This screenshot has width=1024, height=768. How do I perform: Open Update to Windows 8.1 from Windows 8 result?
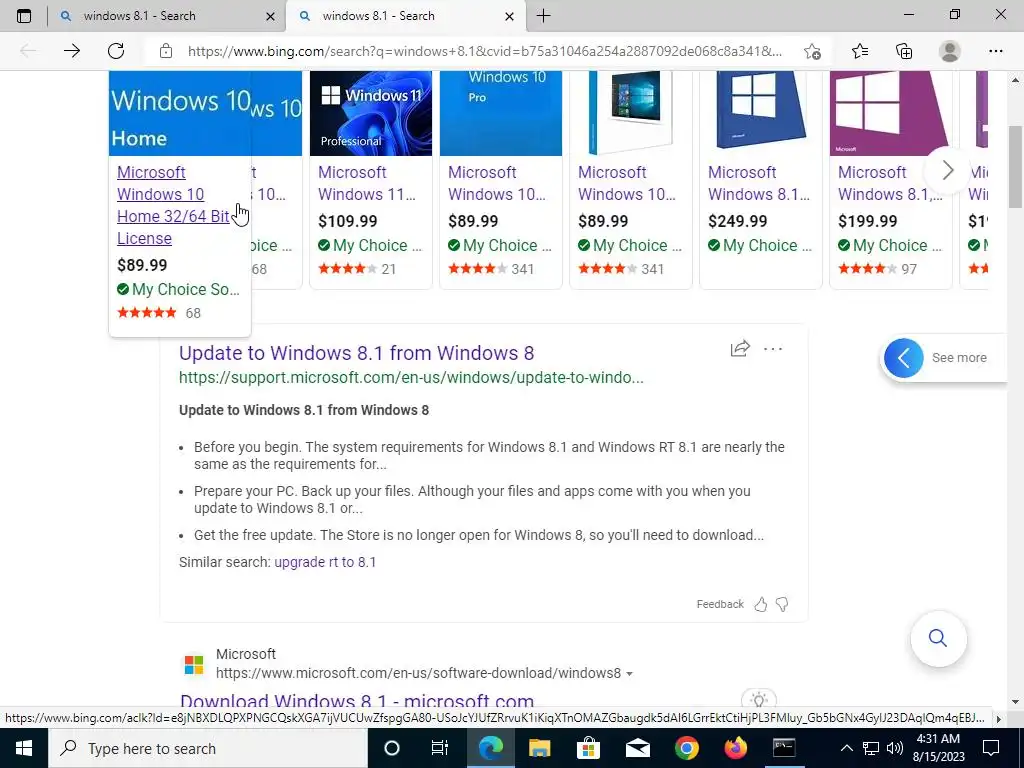357,353
